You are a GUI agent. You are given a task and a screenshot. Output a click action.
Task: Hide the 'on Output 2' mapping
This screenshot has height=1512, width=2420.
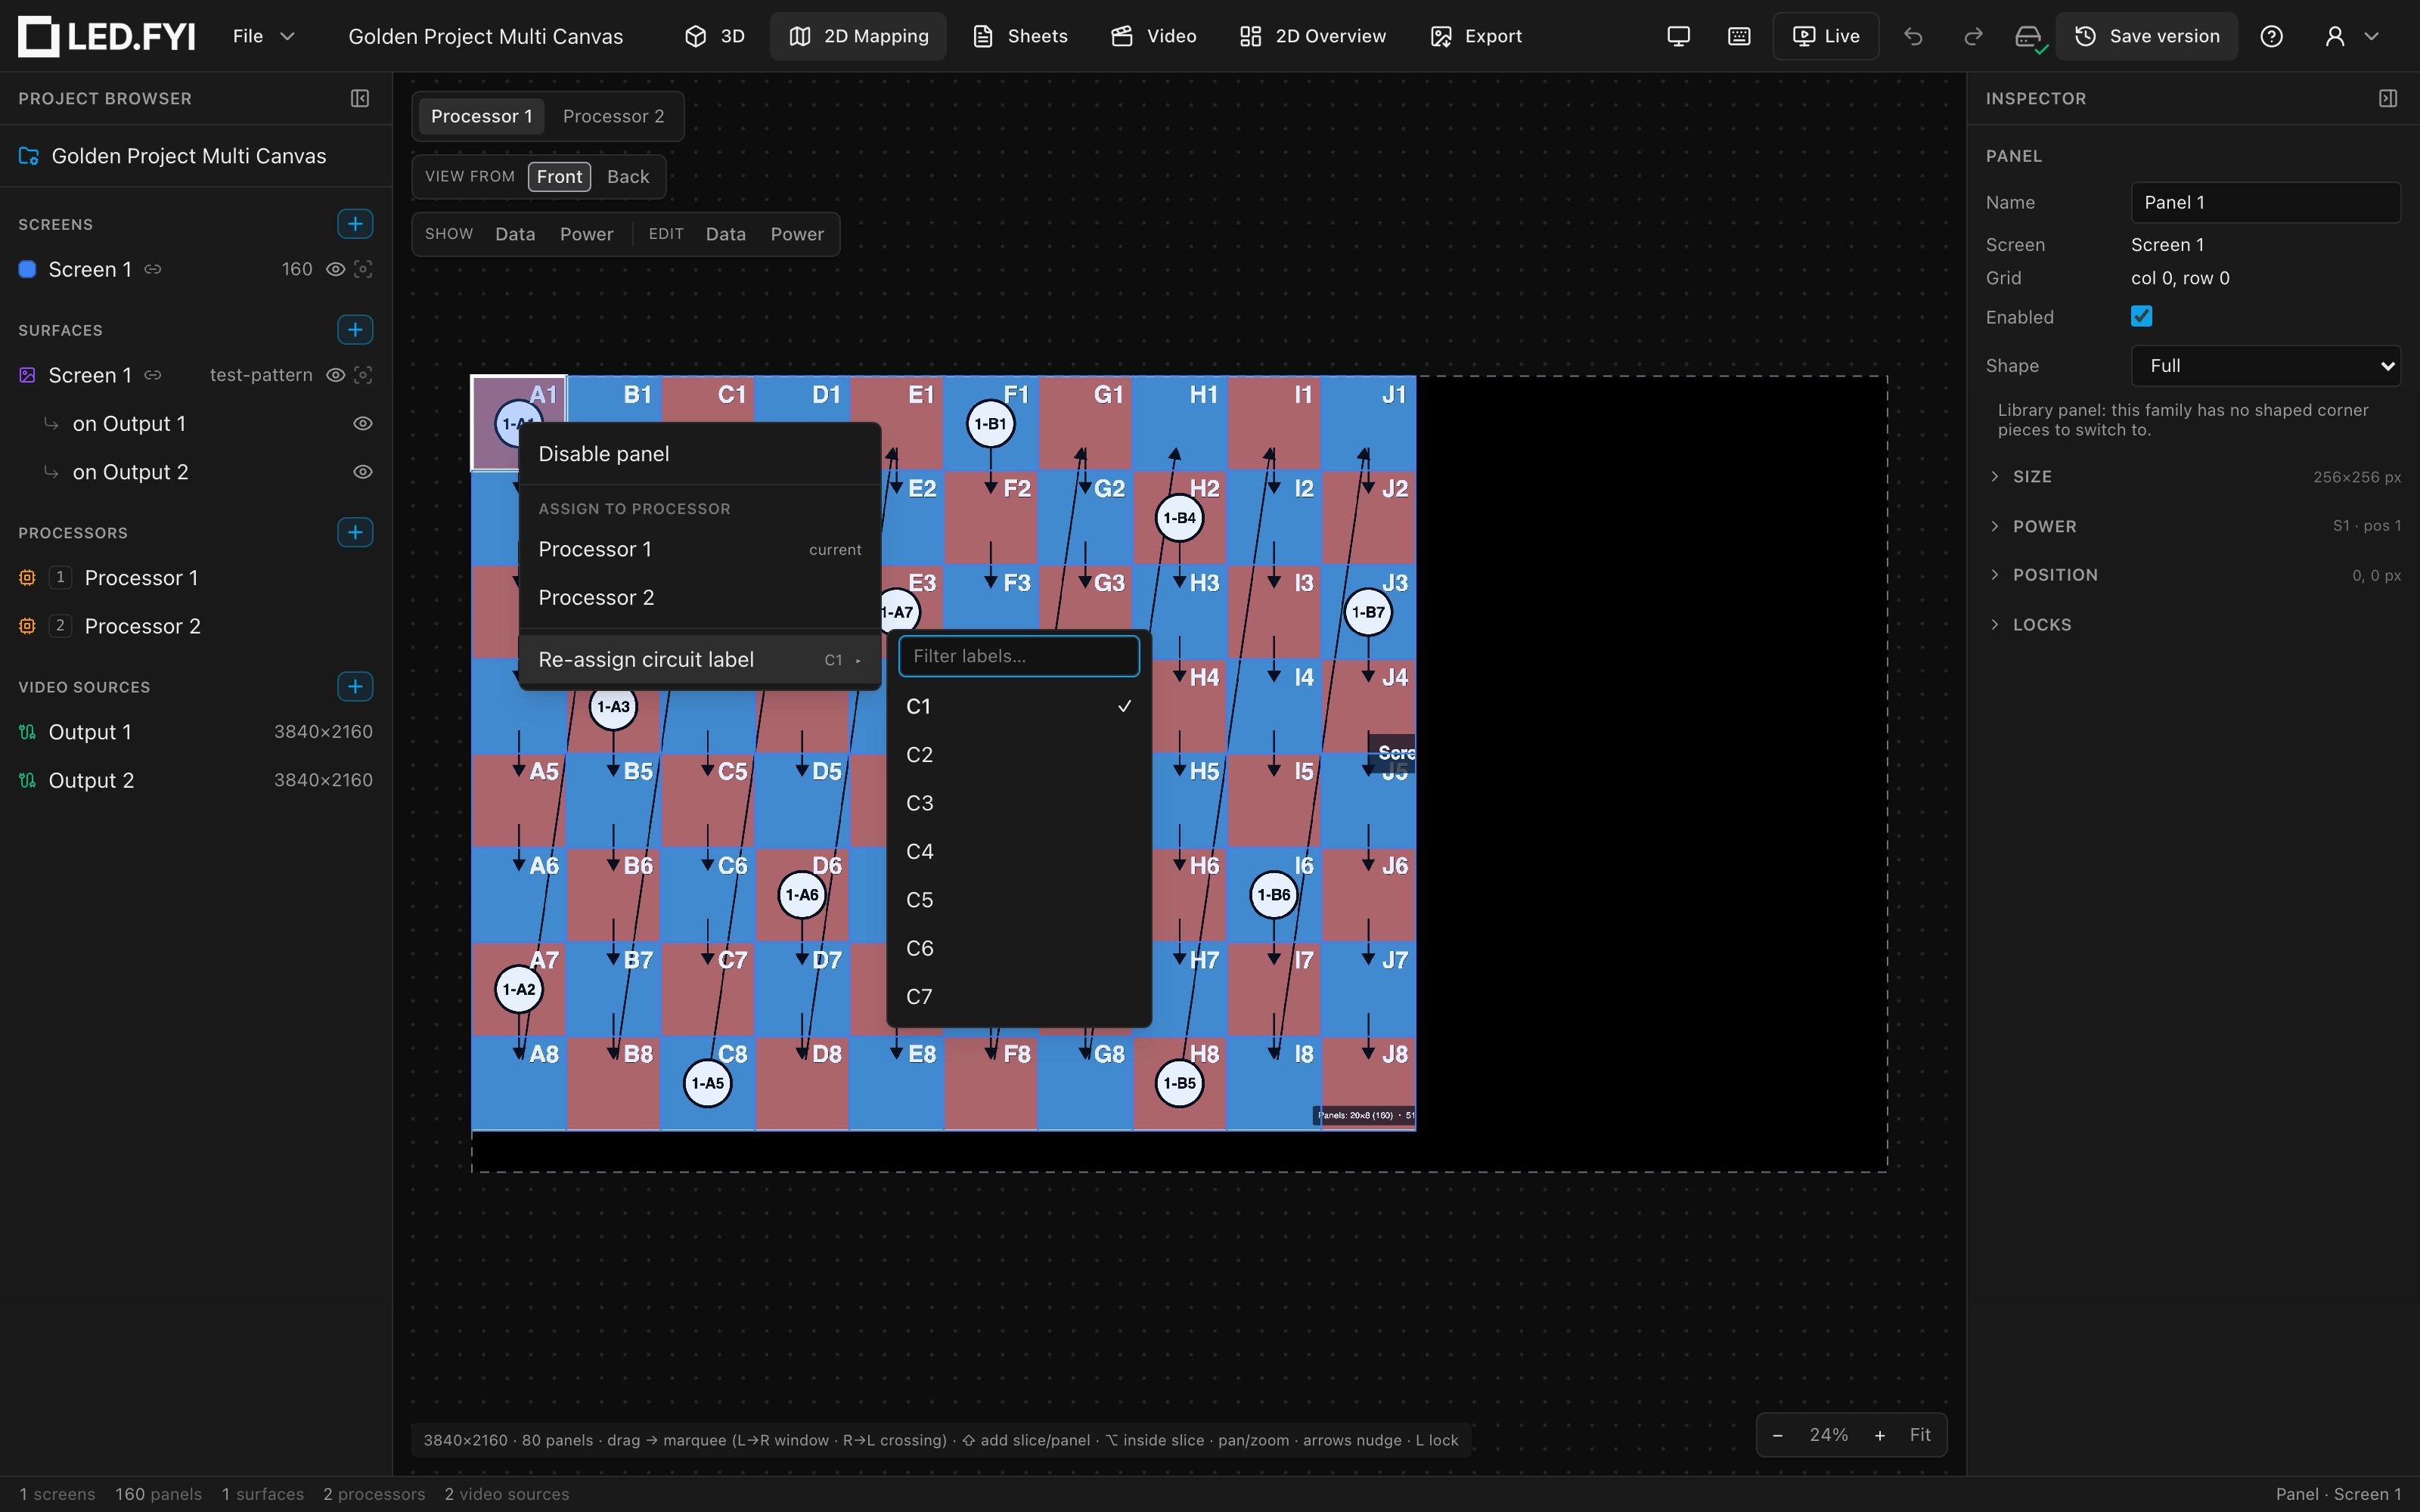[x=363, y=471]
